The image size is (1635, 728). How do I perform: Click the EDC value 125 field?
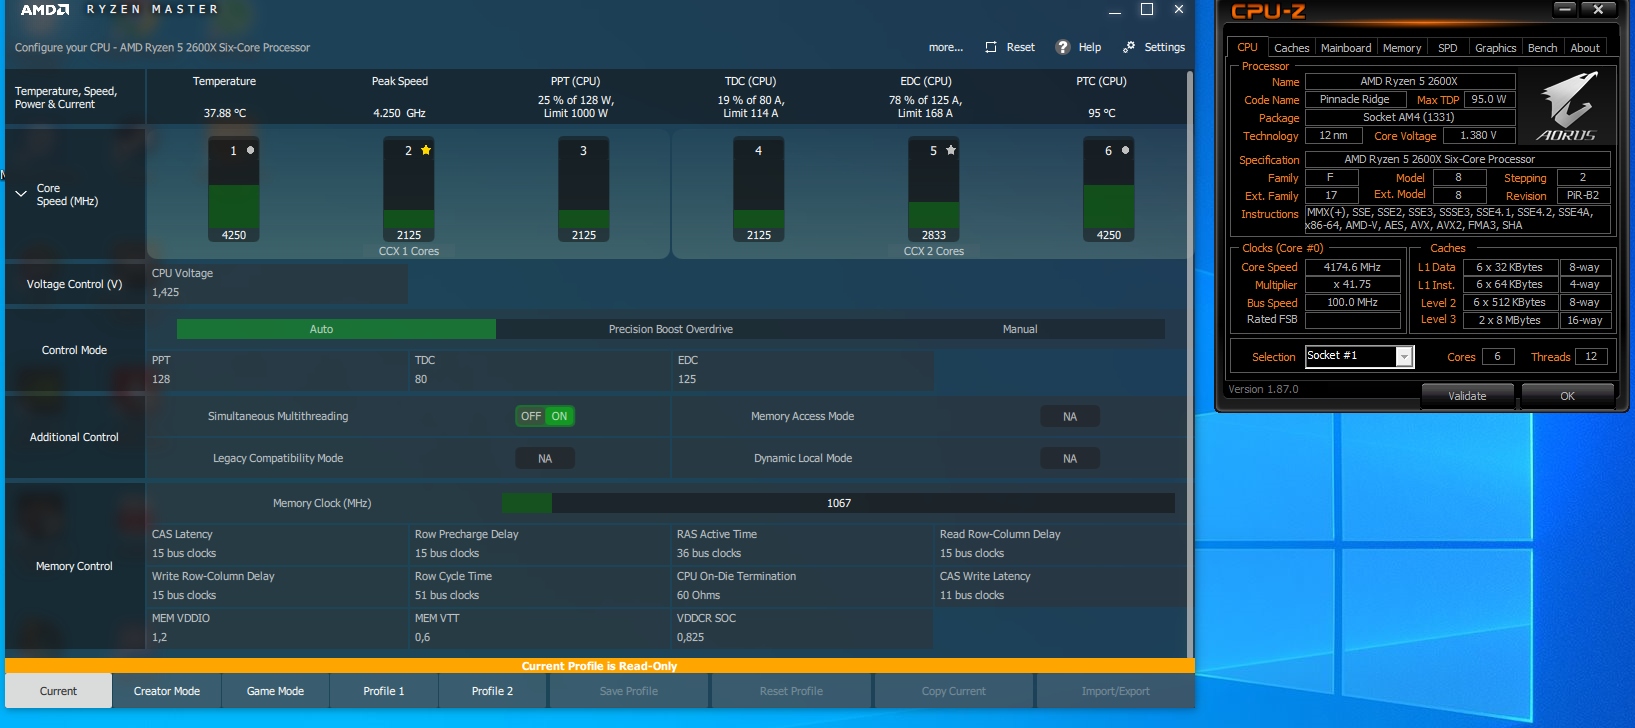coord(804,370)
